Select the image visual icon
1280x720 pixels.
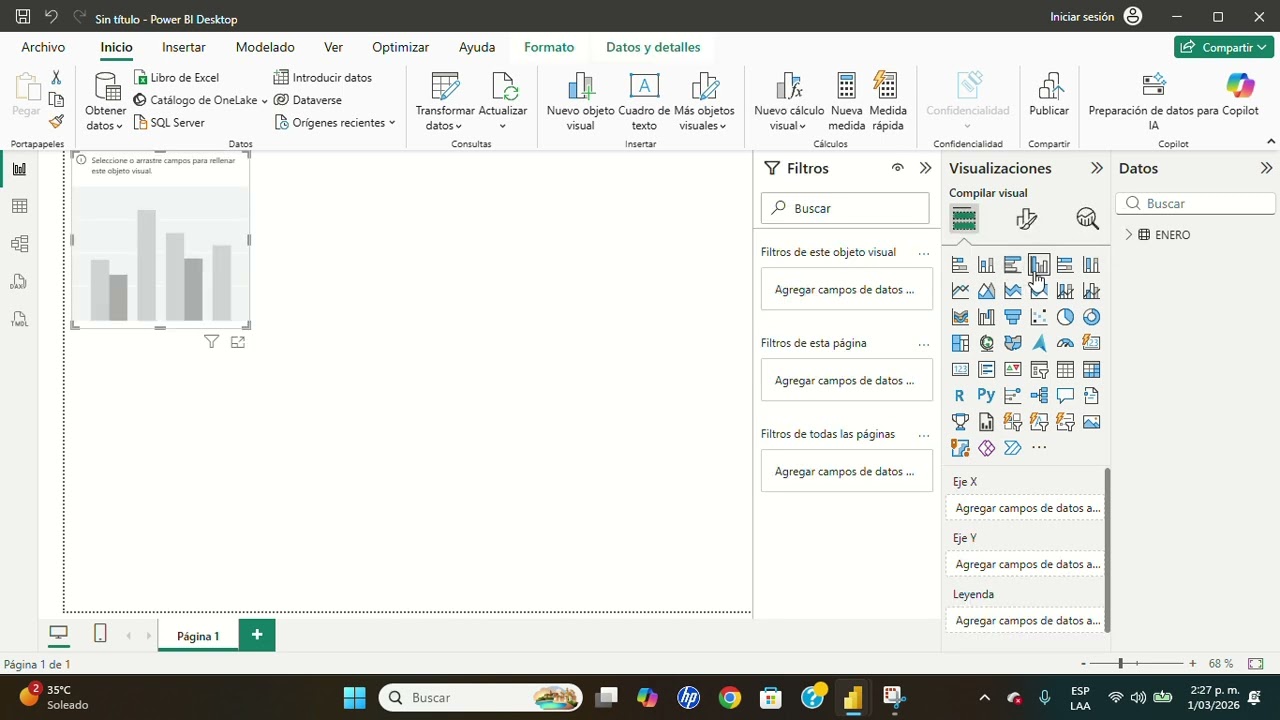click(1091, 422)
